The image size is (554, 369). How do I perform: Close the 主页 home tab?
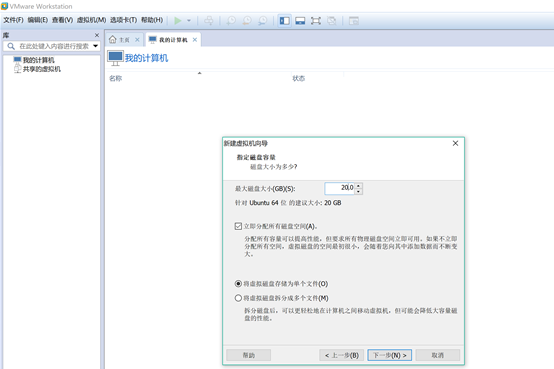[x=137, y=40]
